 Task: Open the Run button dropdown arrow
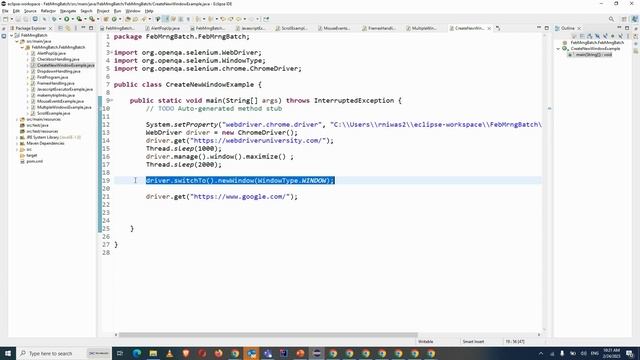coord(72,19)
